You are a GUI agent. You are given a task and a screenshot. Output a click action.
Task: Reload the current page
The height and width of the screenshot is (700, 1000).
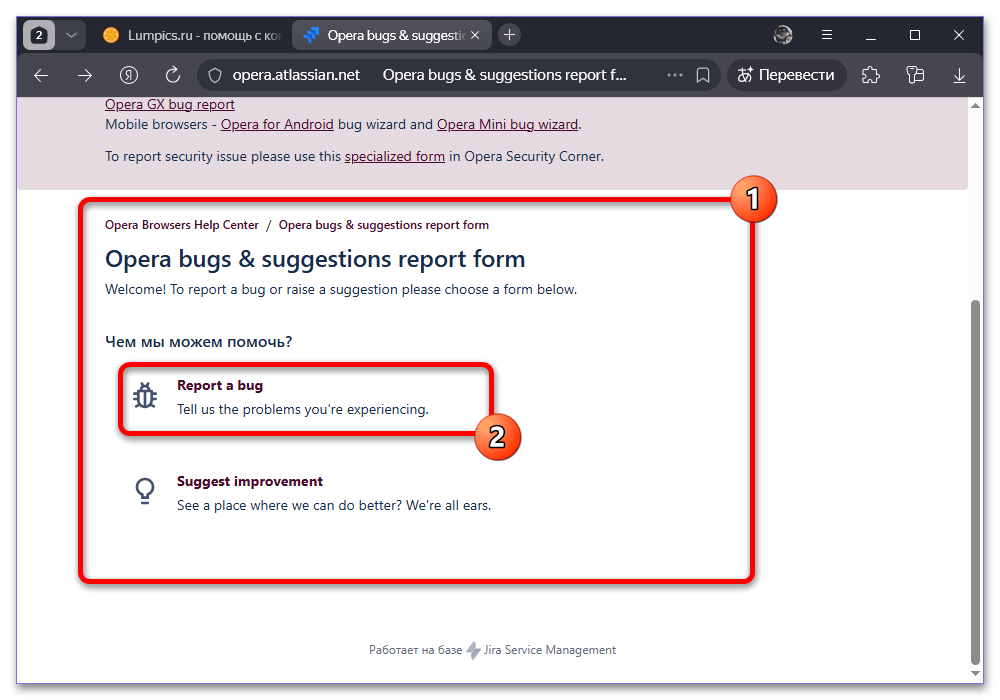click(x=173, y=75)
